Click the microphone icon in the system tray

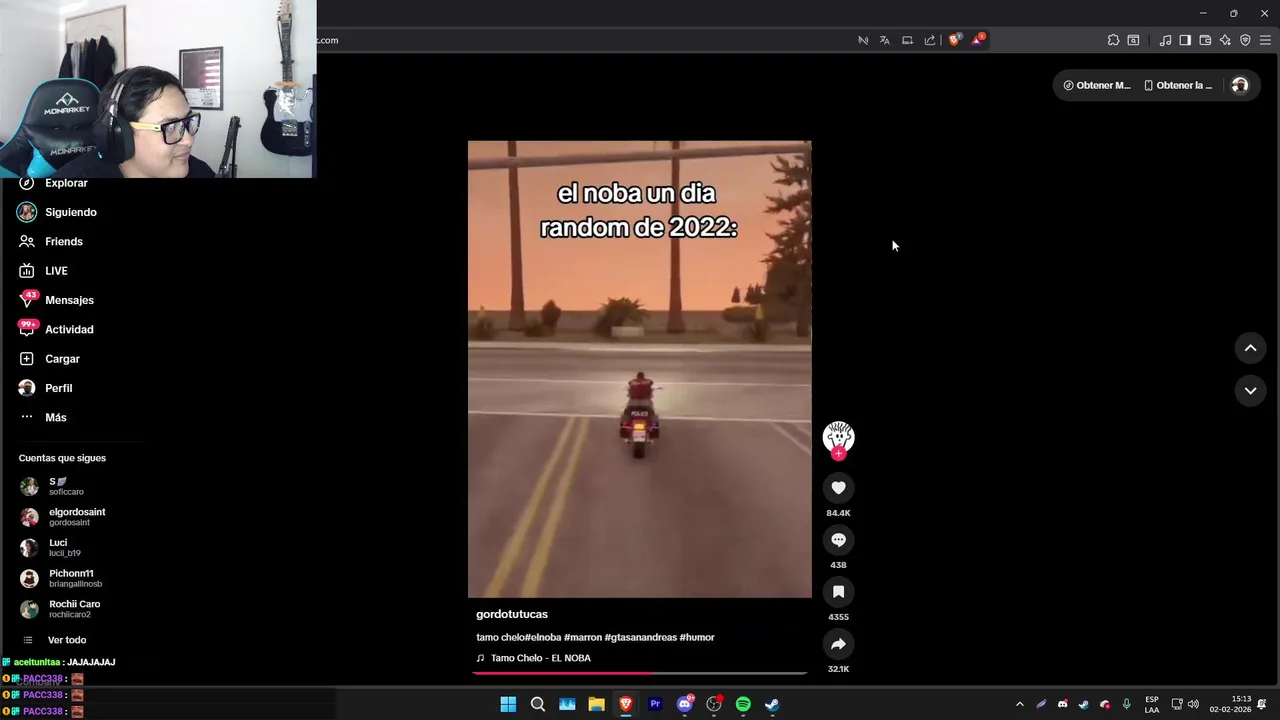tap(1126, 704)
